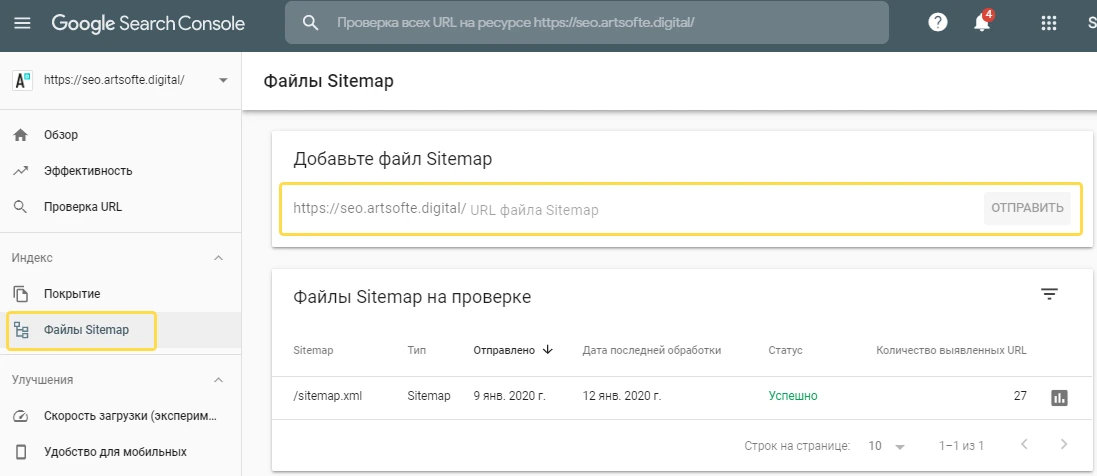Open coverage chart icon for /sitemap.xml
Viewport: 1097px width, 476px height.
[1059, 398]
